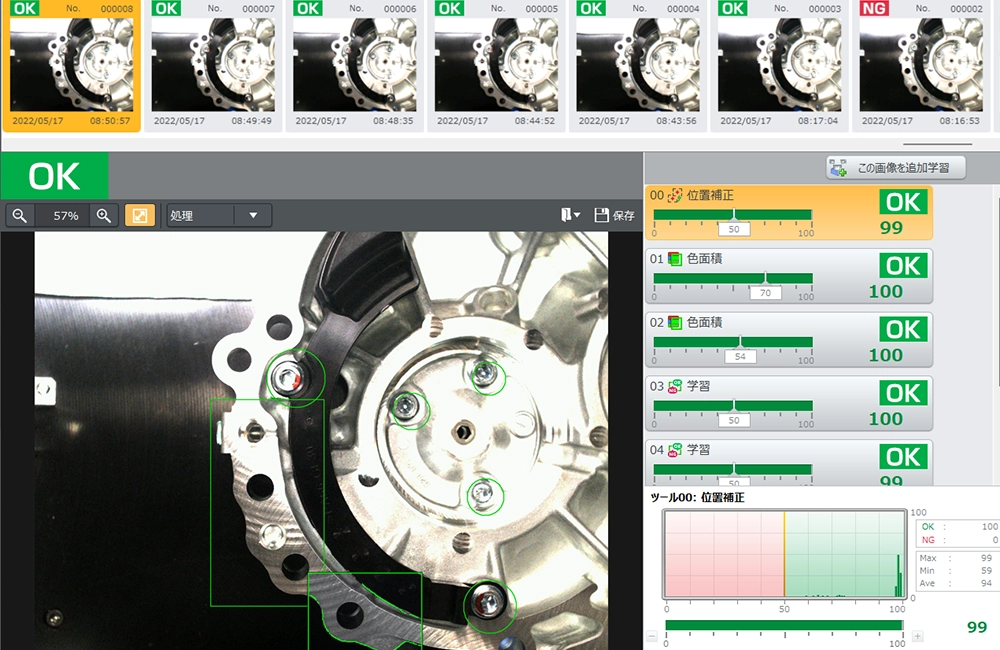Viewport: 1000px width, 650px height.
Task: Click the Ave statistic value 94
Action: [986, 583]
